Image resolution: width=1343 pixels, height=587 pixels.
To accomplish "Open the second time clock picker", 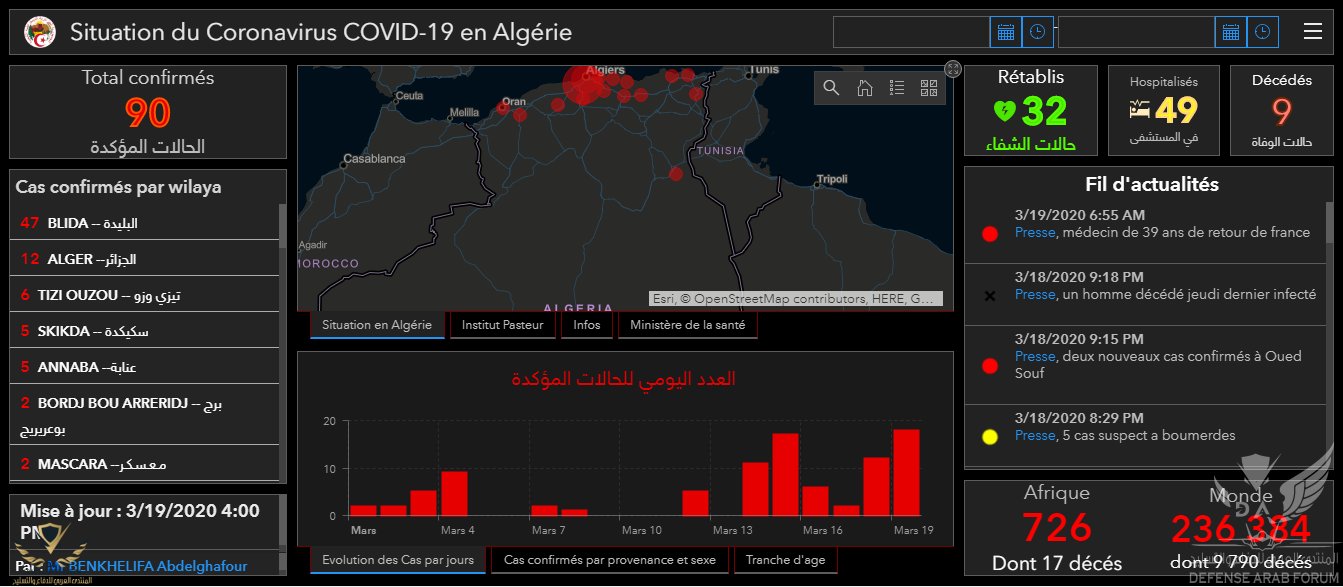I will (1263, 32).
